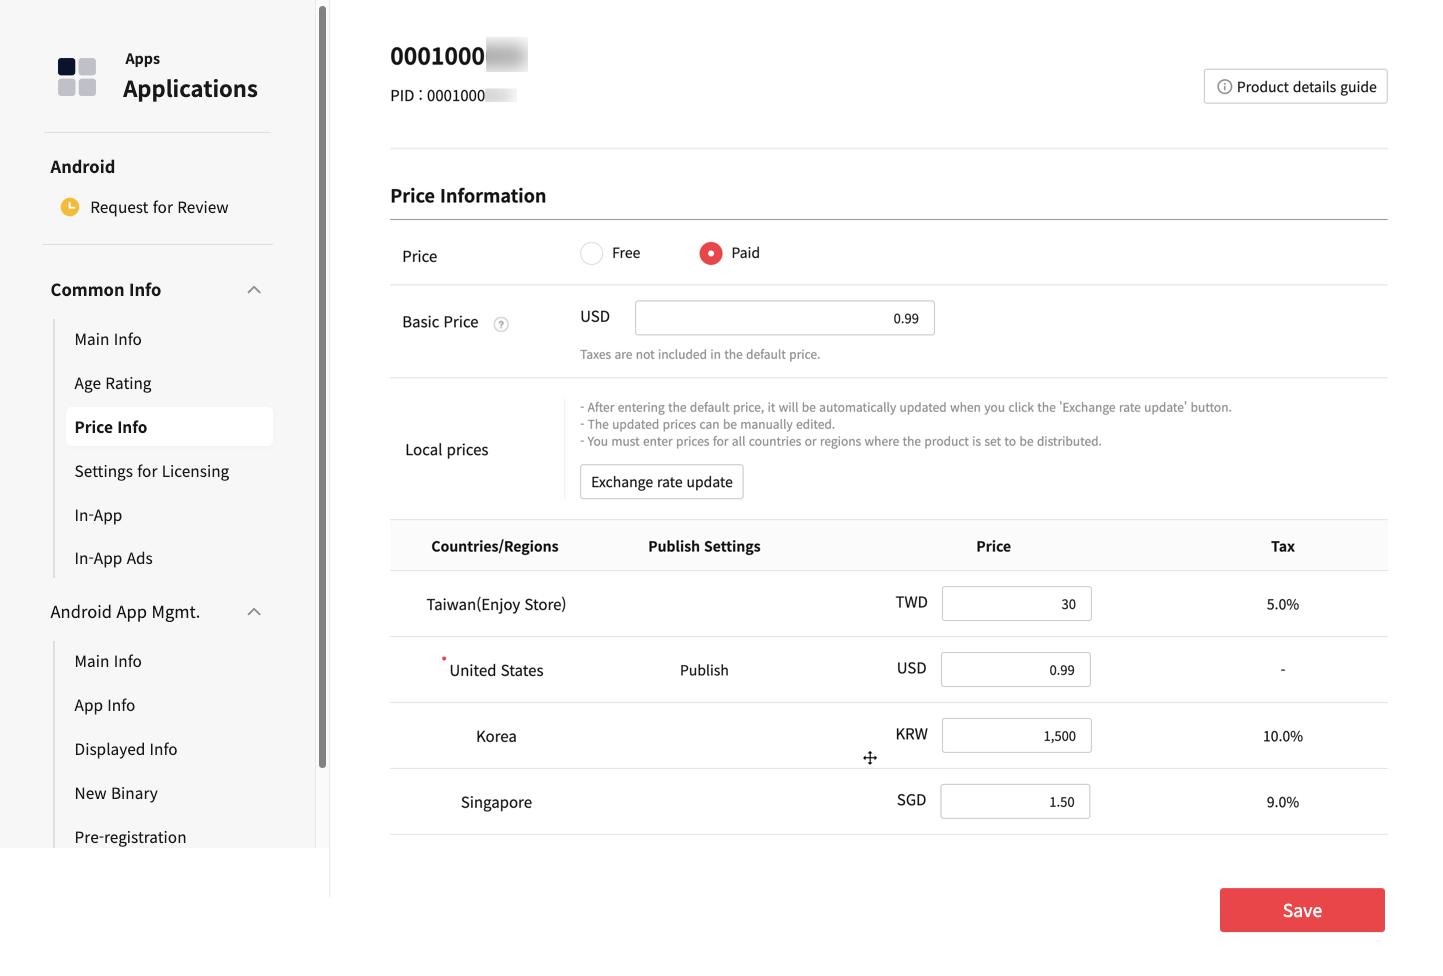This screenshot has height=976, width=1443.
Task: Open Settings for Licensing page
Action: [152, 472]
